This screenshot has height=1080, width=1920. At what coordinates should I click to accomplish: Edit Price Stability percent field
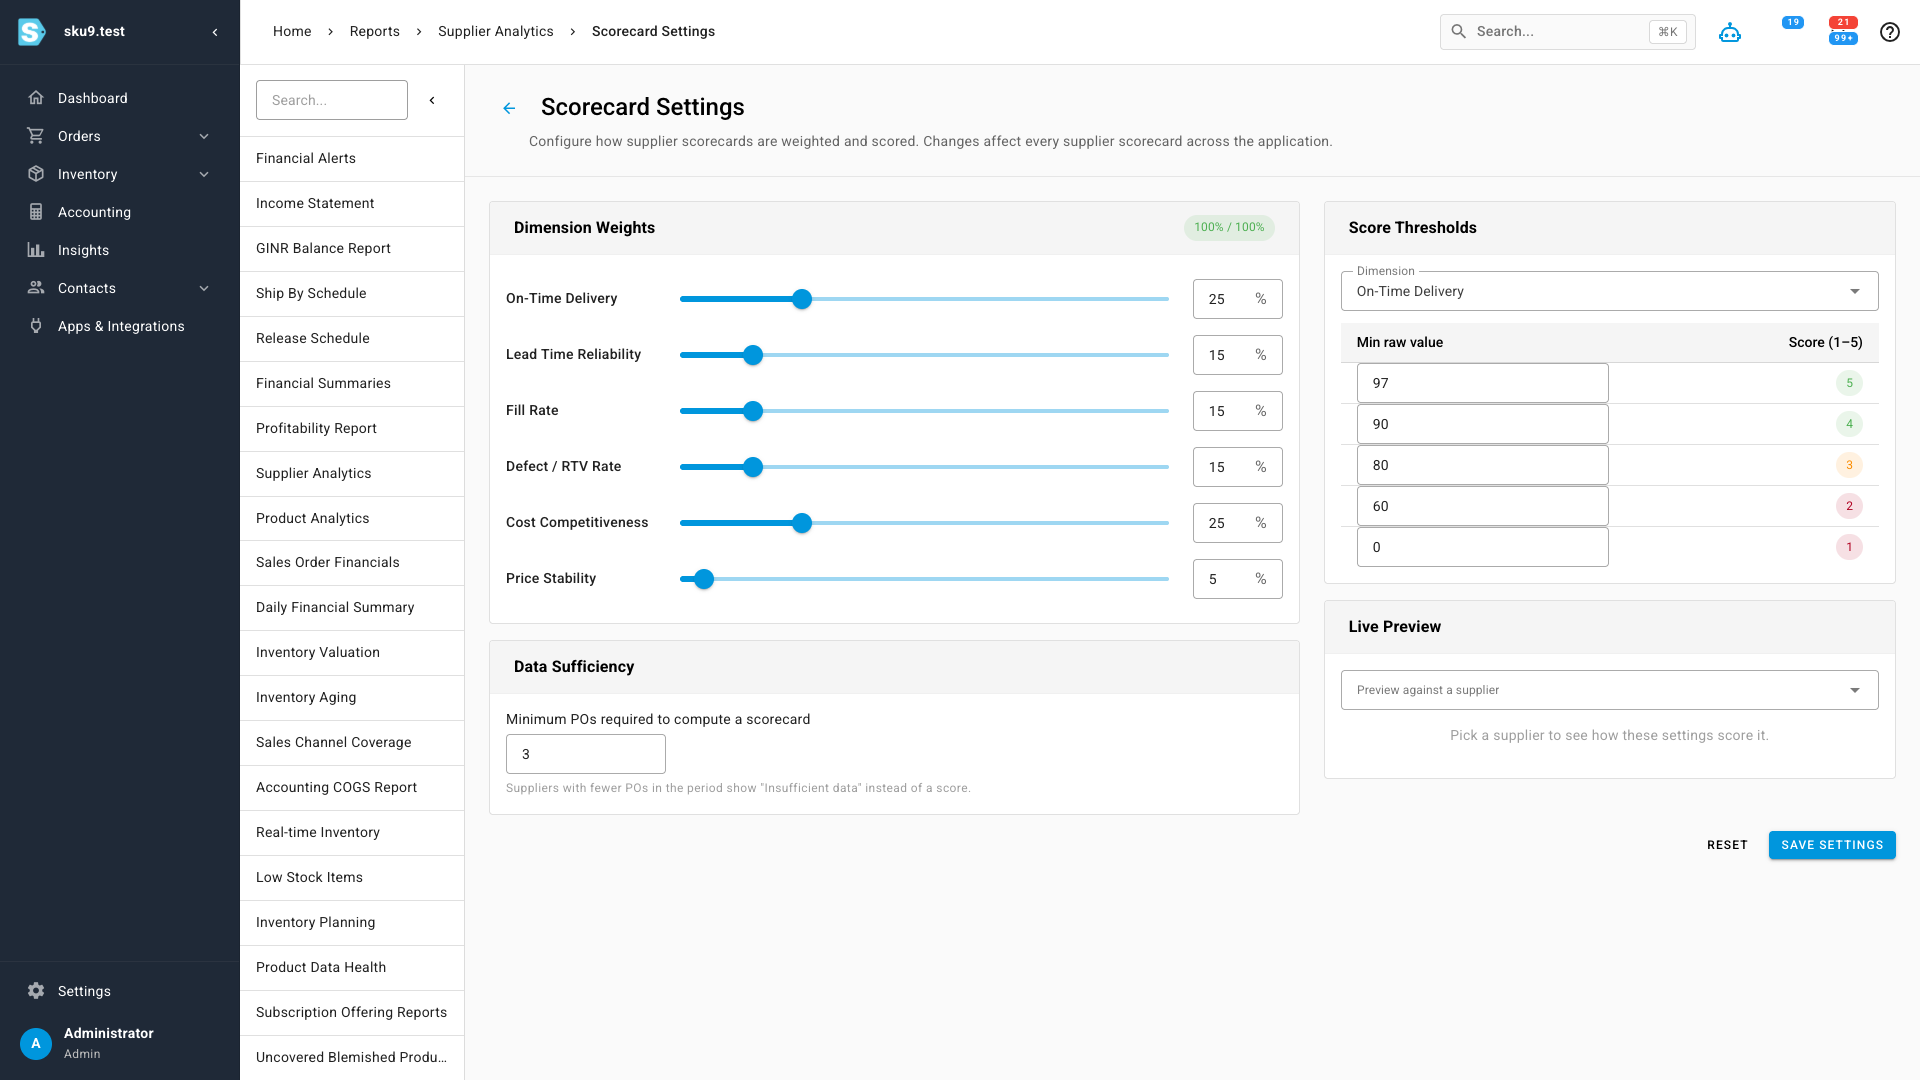click(x=1237, y=579)
